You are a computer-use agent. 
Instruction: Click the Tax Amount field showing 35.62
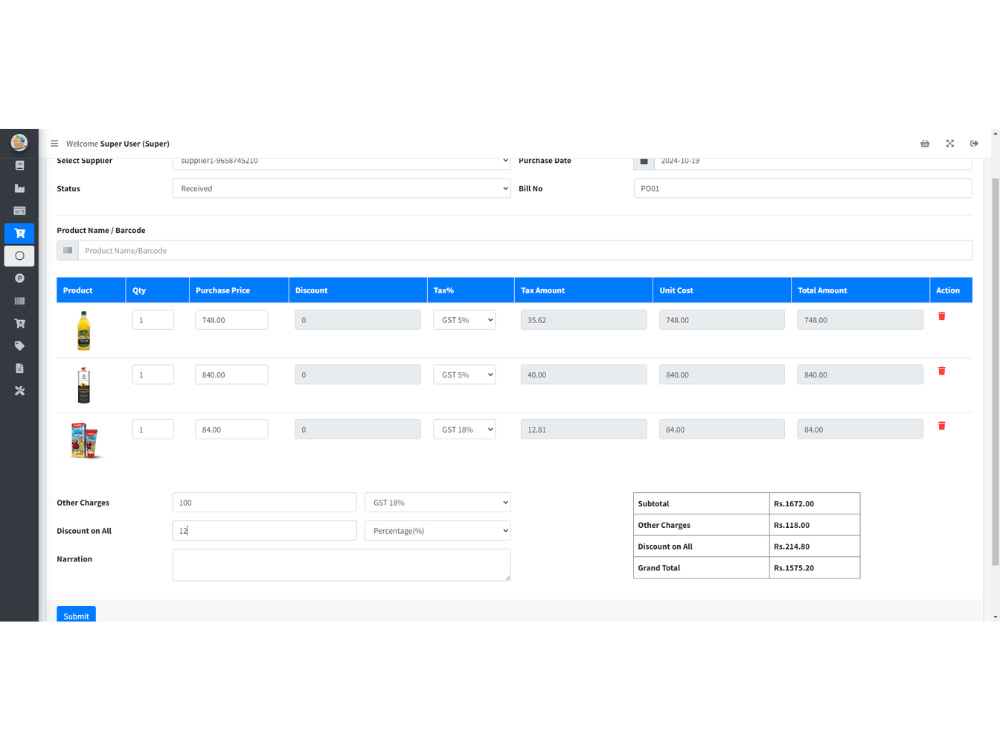coord(584,320)
